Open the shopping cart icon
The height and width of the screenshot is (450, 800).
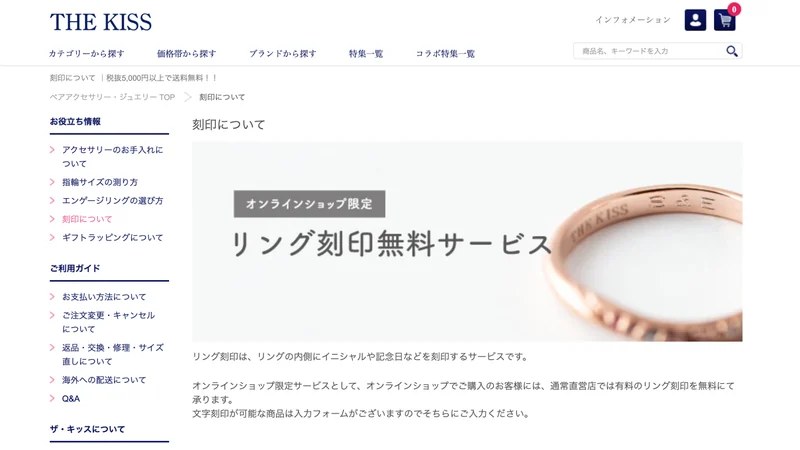click(x=724, y=20)
